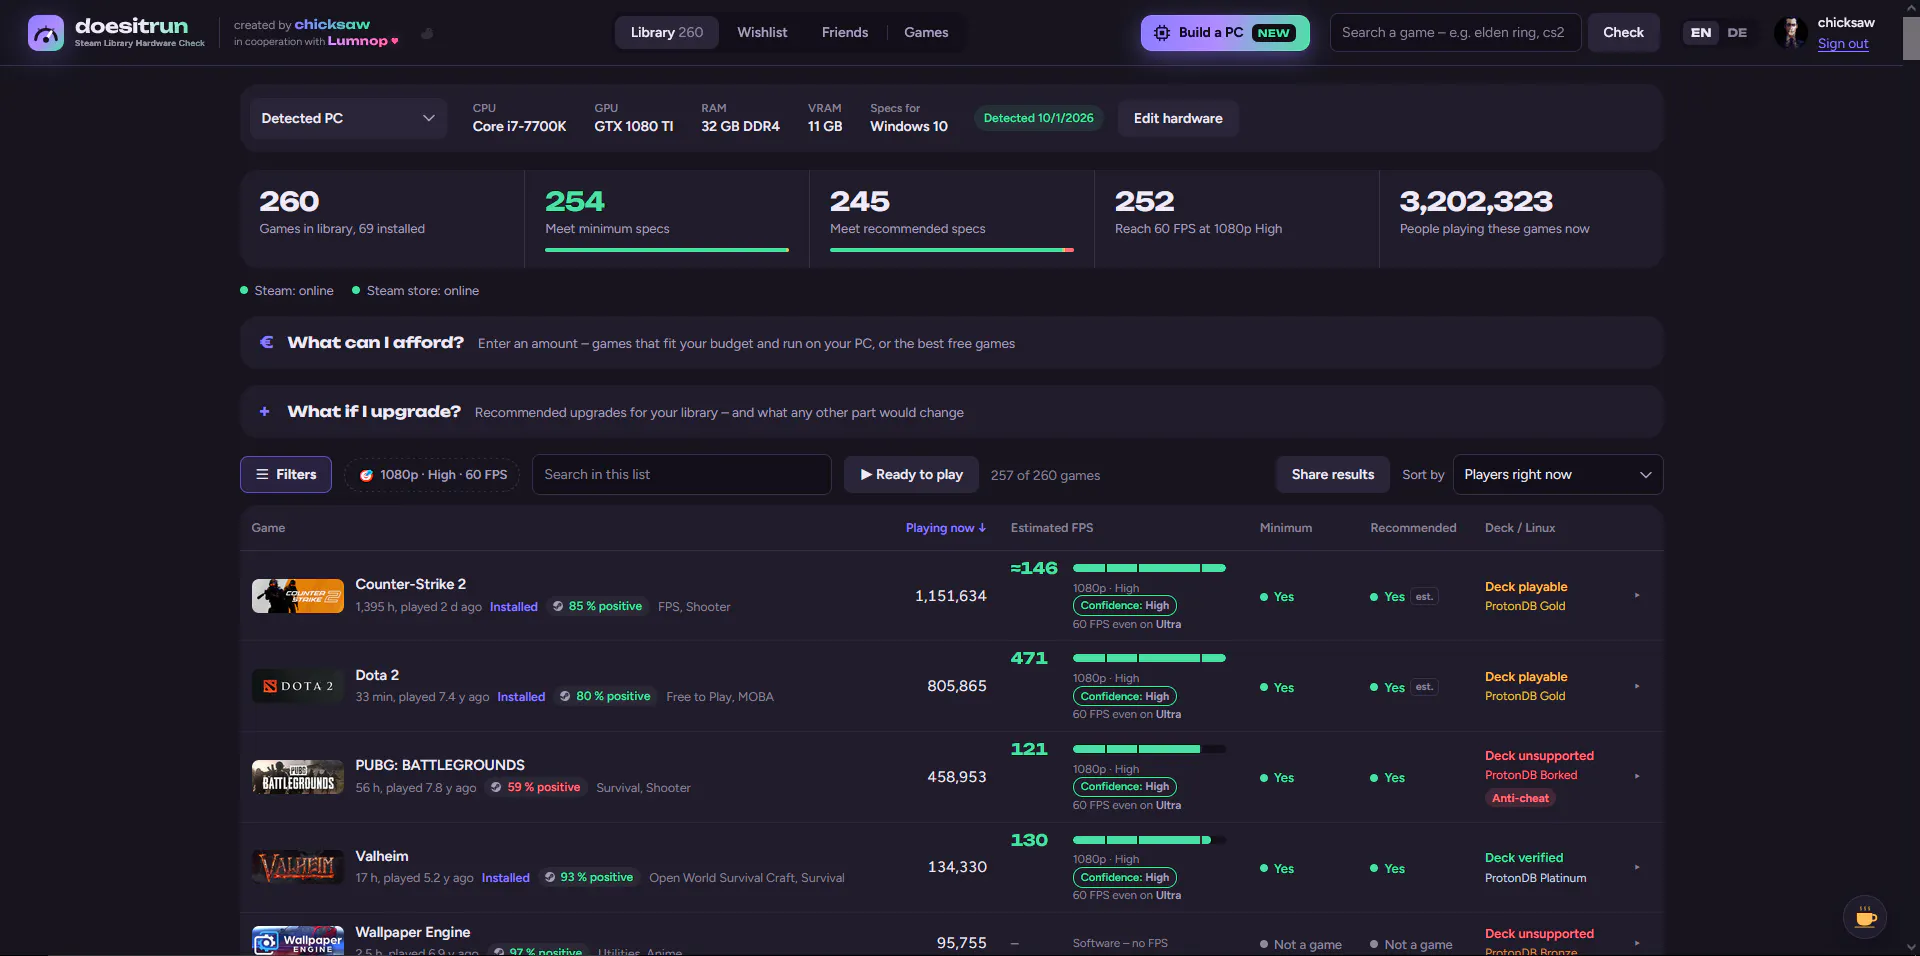Switch to the Wishlist tab
1920x956 pixels.
[x=762, y=32]
